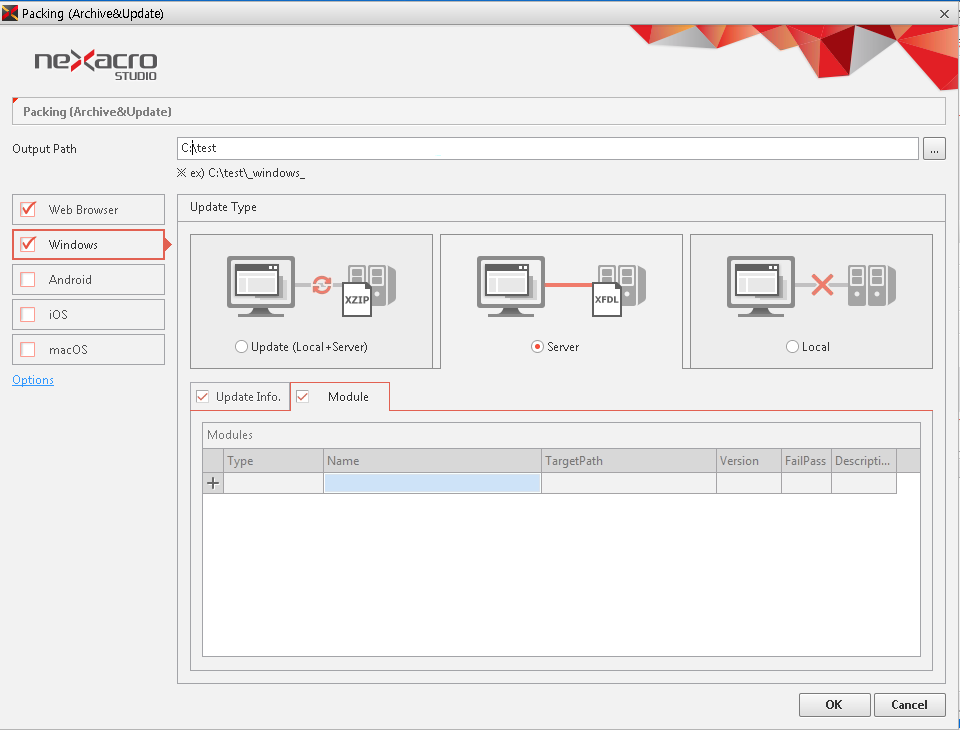Open the Options link
Screen dimensions: 960x730
coord(33,380)
